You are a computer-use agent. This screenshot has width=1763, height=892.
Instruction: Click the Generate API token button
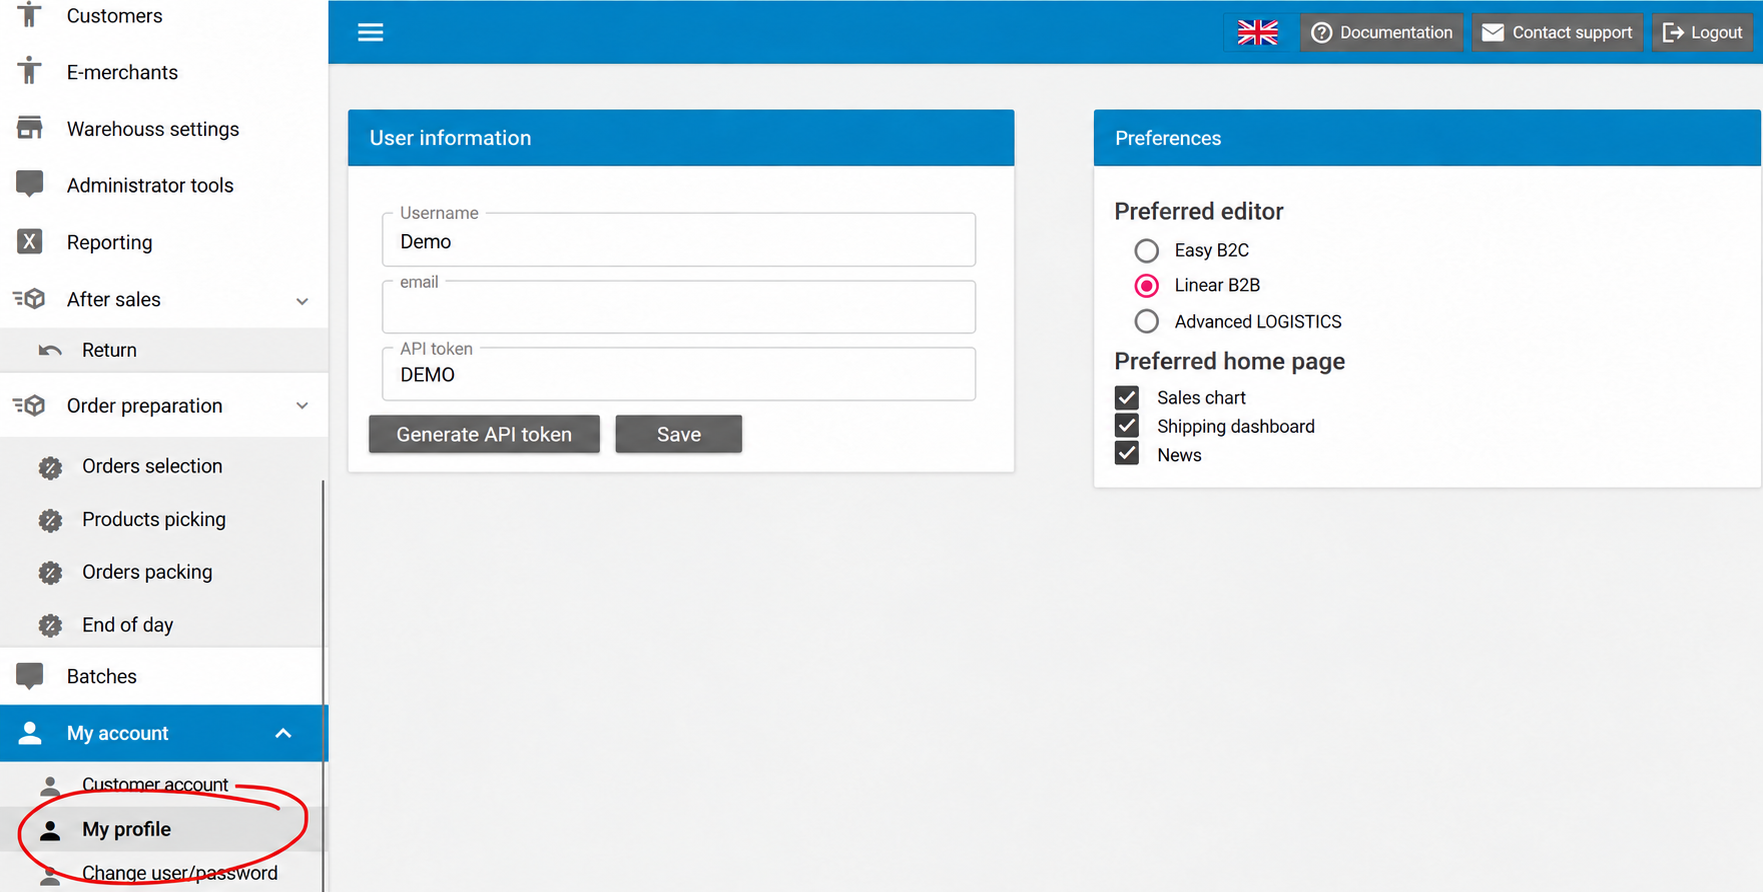(484, 434)
